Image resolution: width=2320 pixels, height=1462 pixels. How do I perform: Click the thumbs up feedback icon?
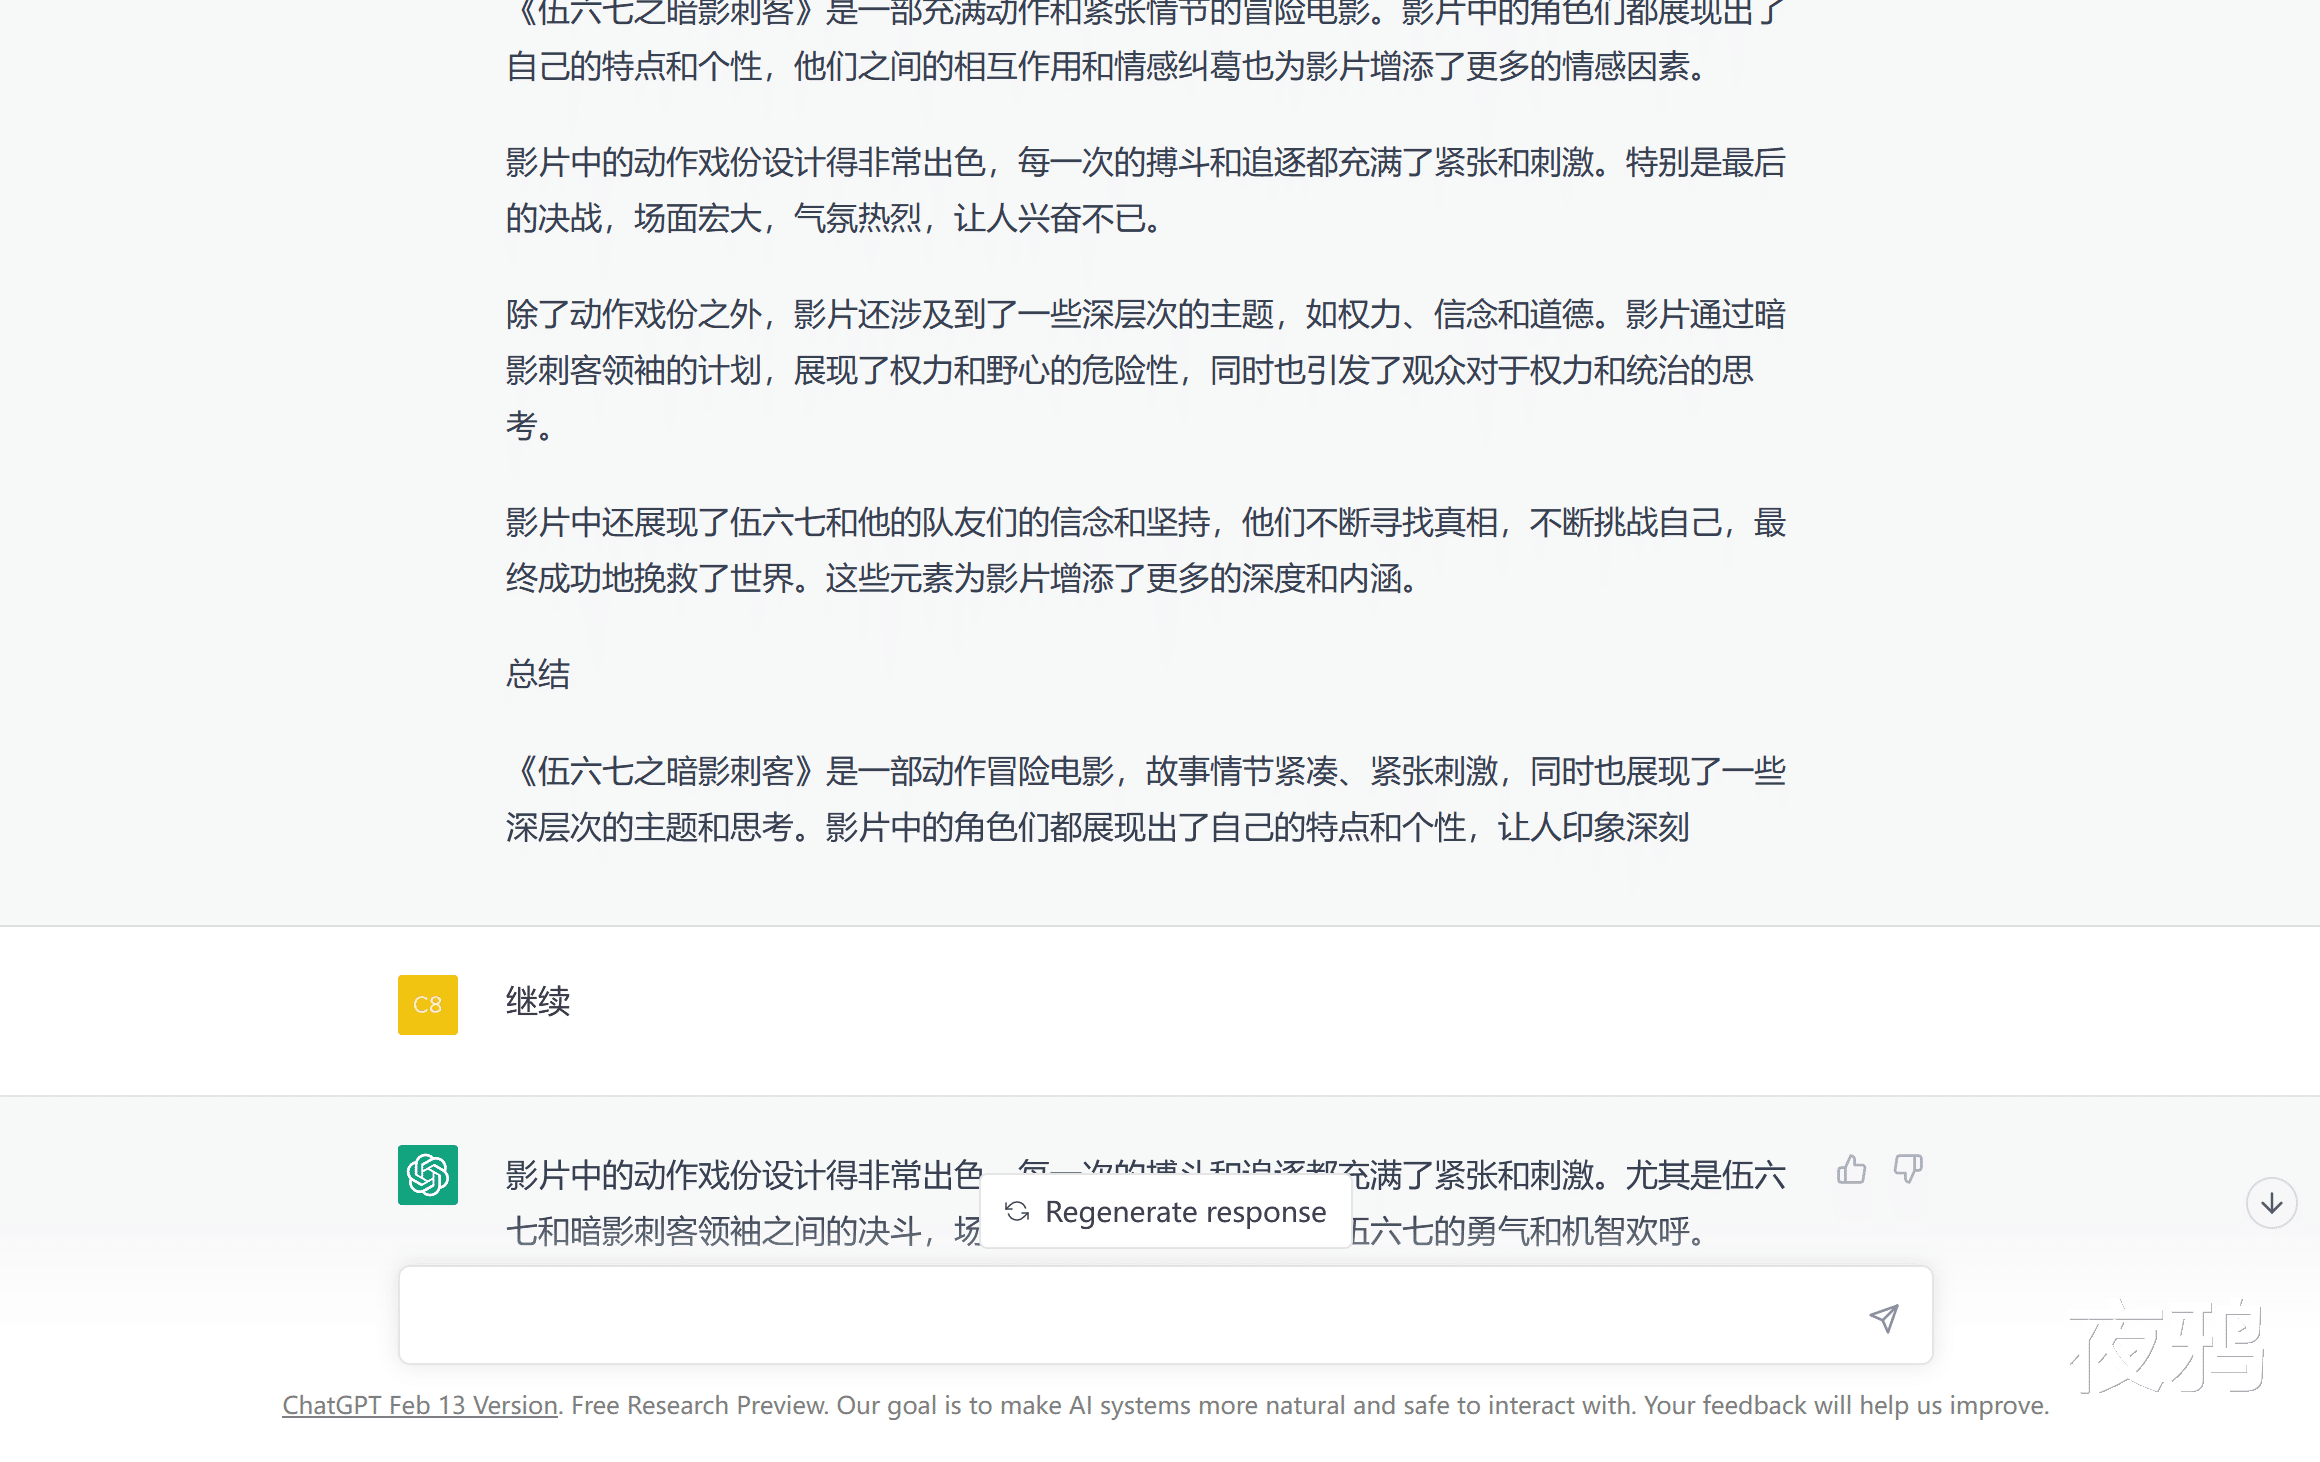click(1851, 1169)
